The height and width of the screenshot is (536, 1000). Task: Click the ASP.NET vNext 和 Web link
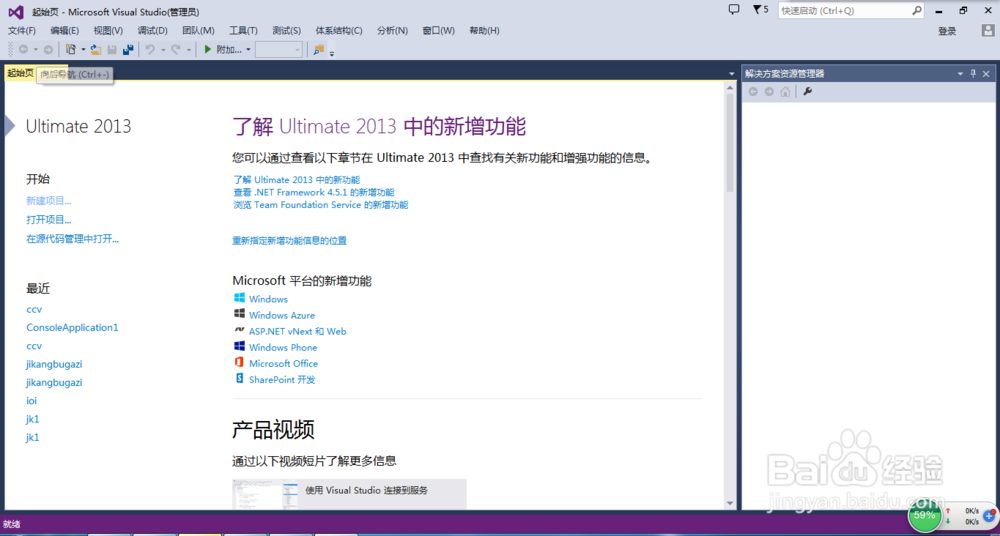click(x=298, y=331)
